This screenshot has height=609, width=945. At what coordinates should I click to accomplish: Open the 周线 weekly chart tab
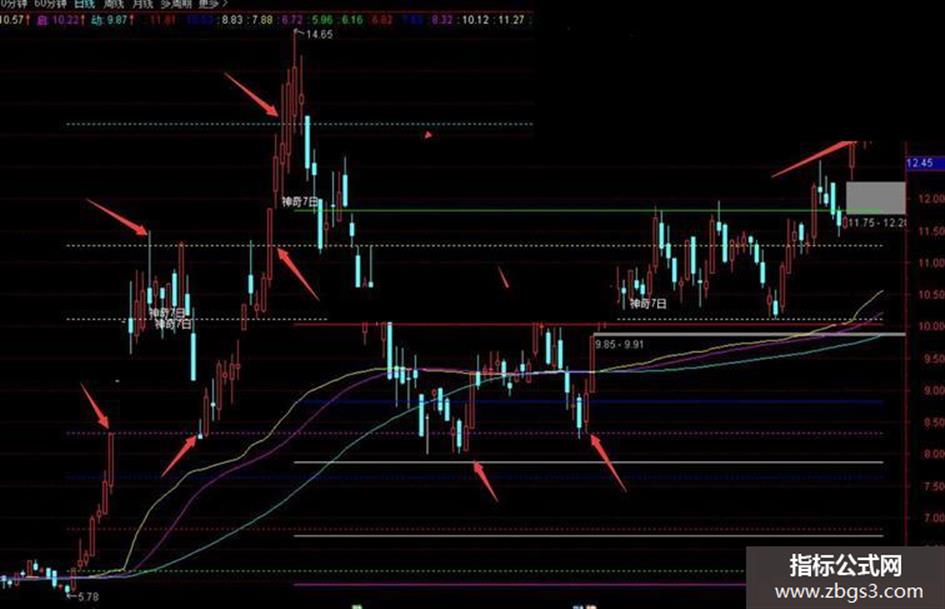pos(113,3)
